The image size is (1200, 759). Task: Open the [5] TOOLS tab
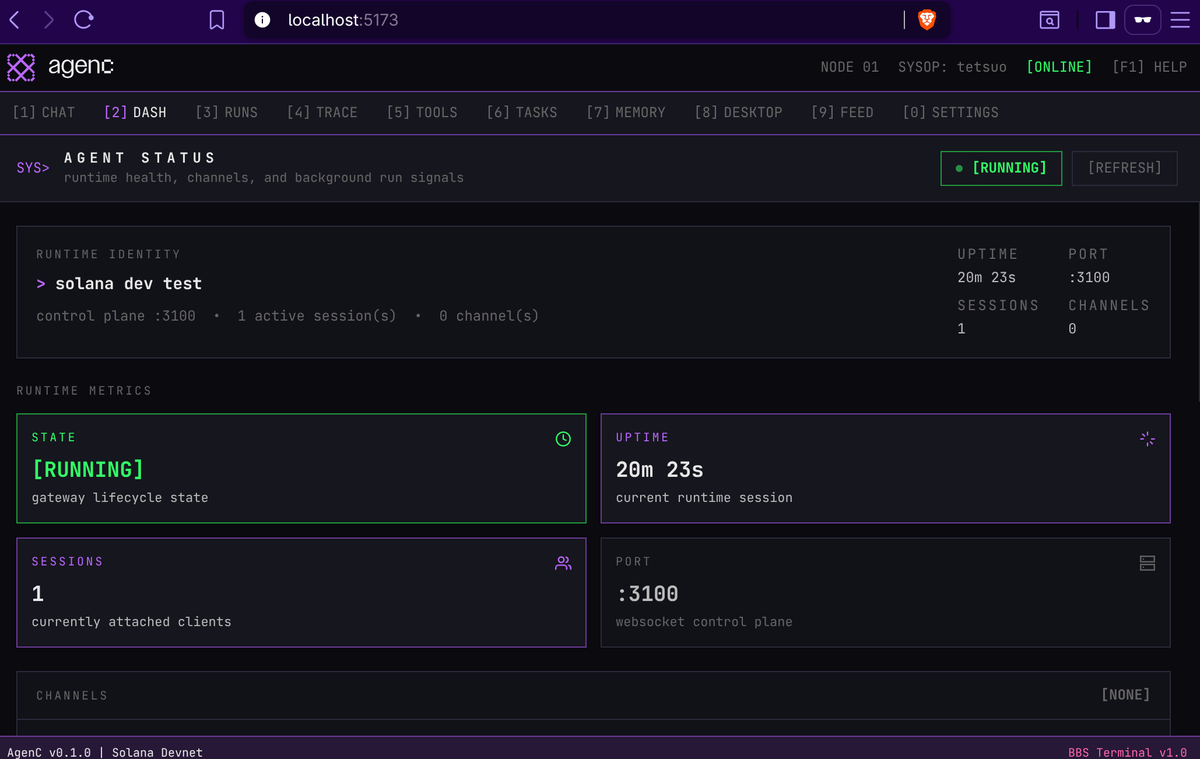(422, 112)
